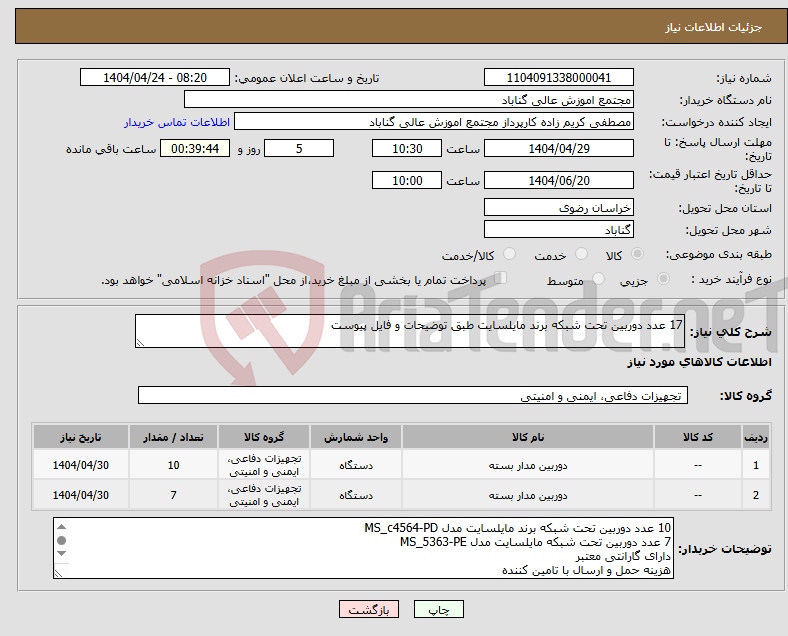Click the scrollbar thumb in توضیحات خریدار
This screenshot has width=788, height=636.
point(61,541)
